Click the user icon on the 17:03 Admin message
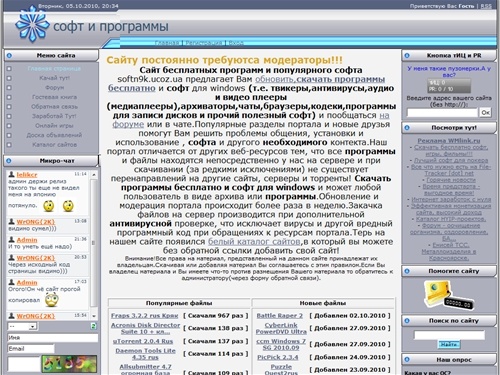500x375 pixels. (12, 282)
